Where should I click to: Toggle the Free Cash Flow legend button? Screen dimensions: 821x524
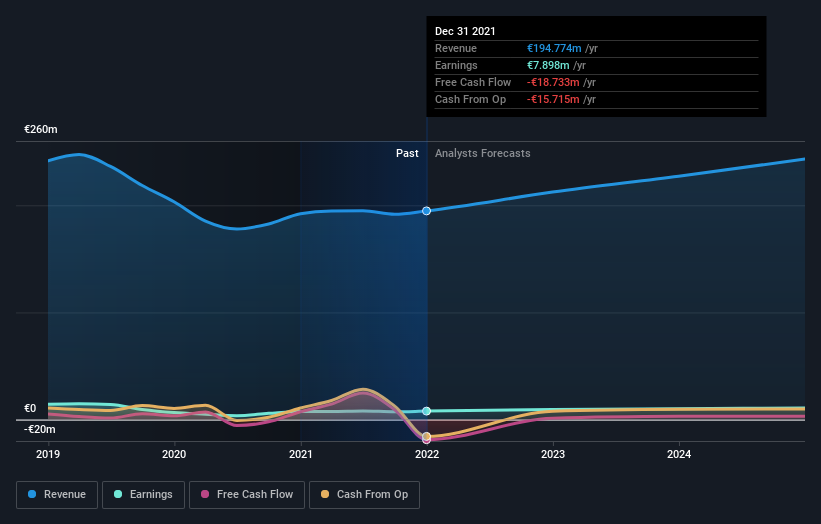click(x=247, y=495)
